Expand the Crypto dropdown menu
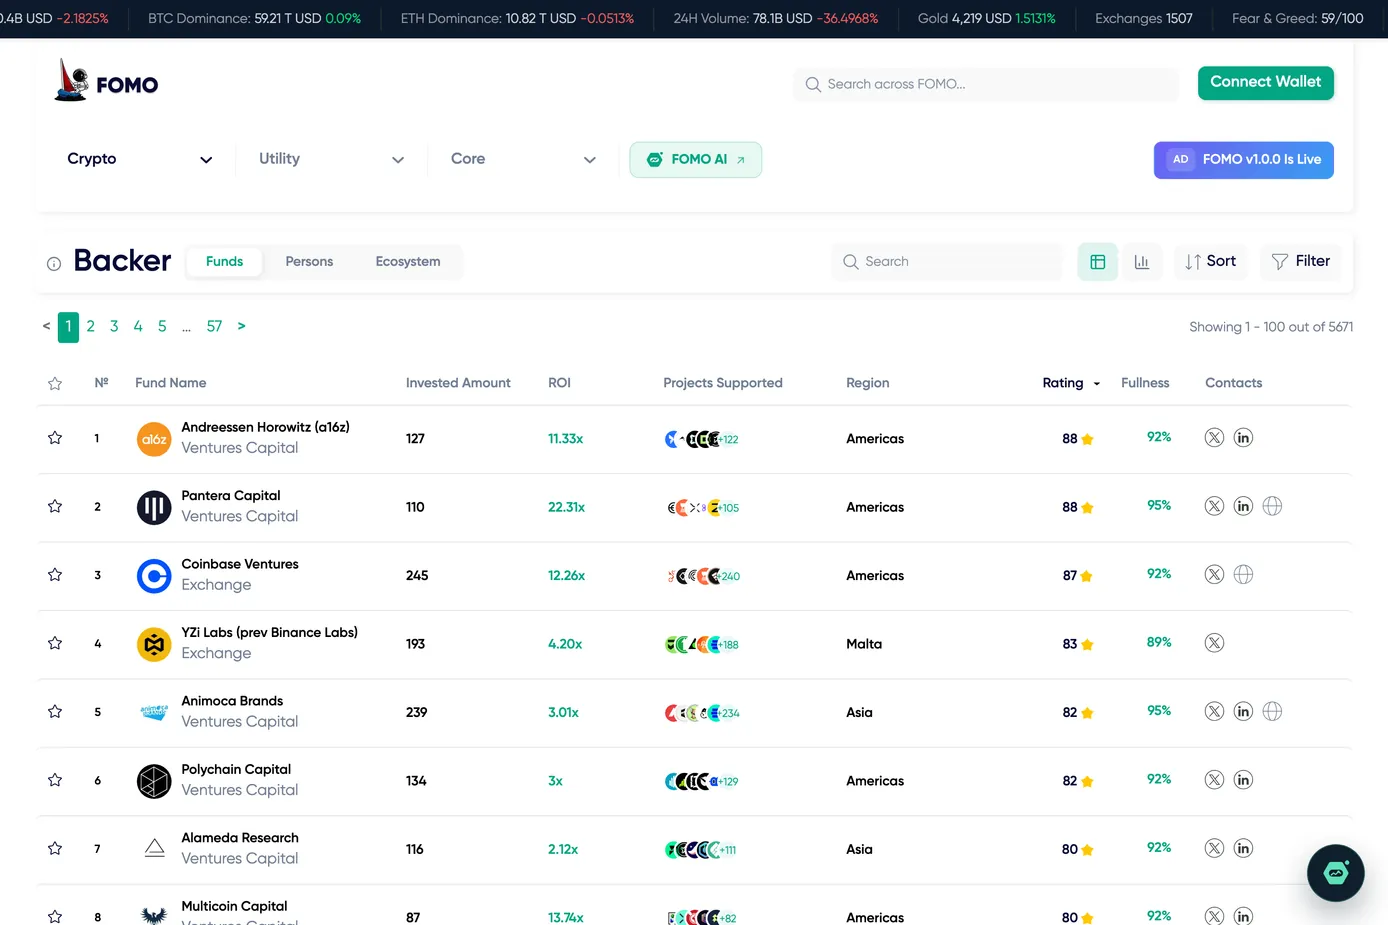The image size is (1388, 925). pyautogui.click(x=140, y=159)
